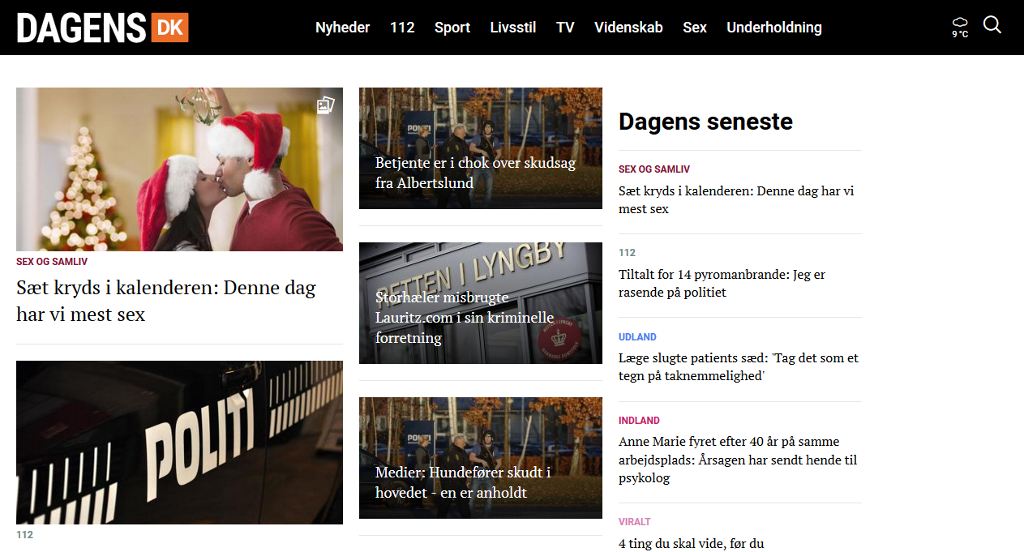Go to the 112 section
1024x552 pixels.
402,27
